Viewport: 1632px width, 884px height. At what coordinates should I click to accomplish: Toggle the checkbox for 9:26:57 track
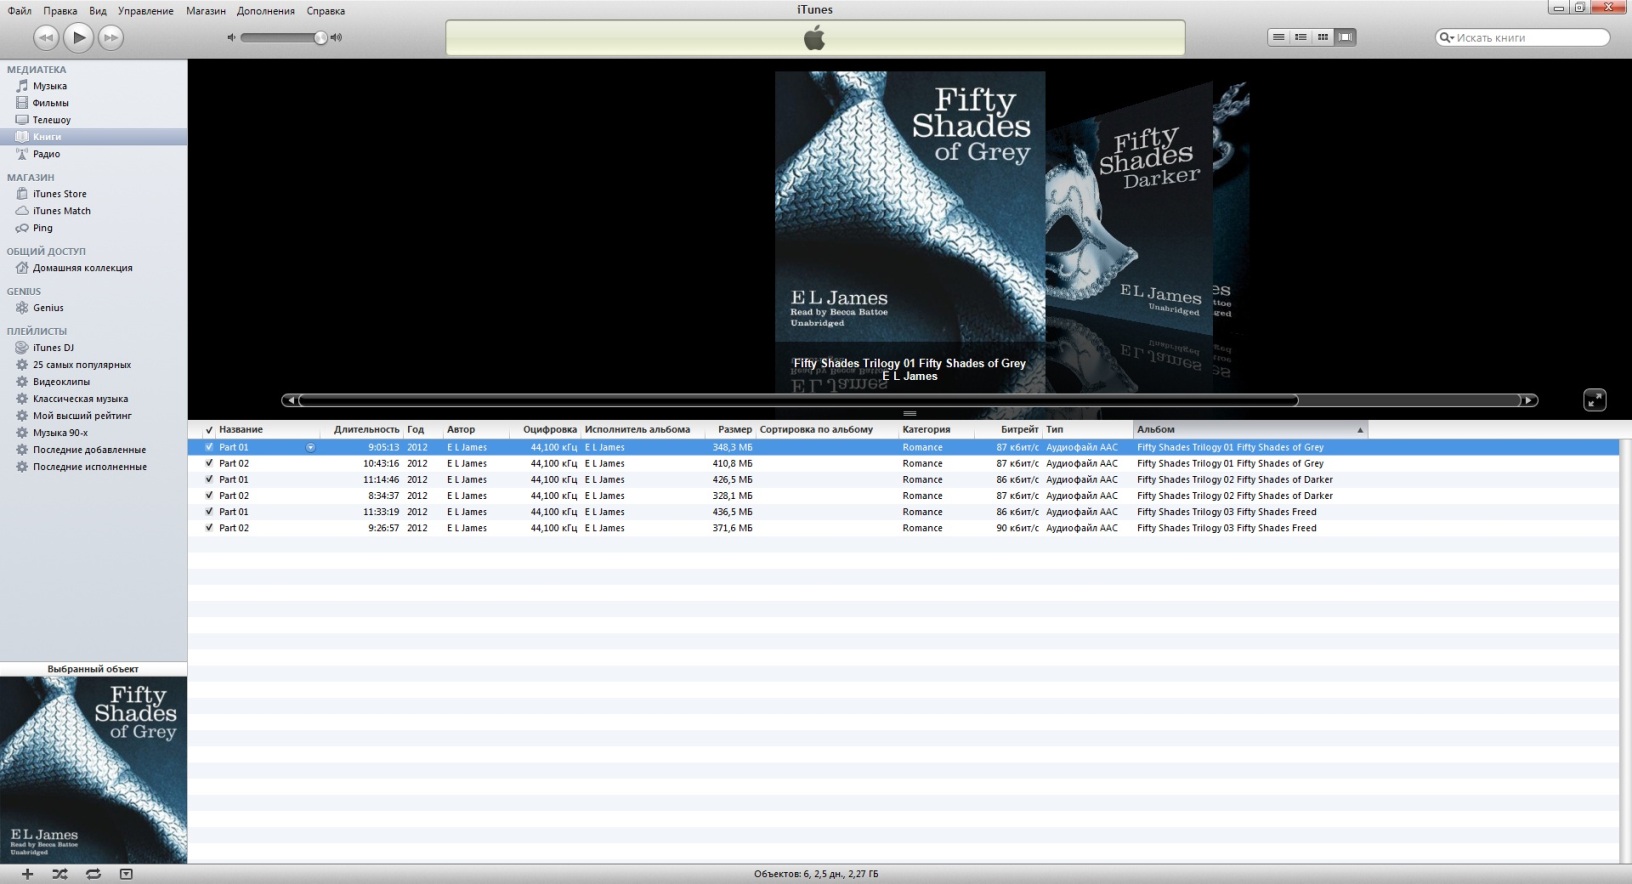point(209,528)
